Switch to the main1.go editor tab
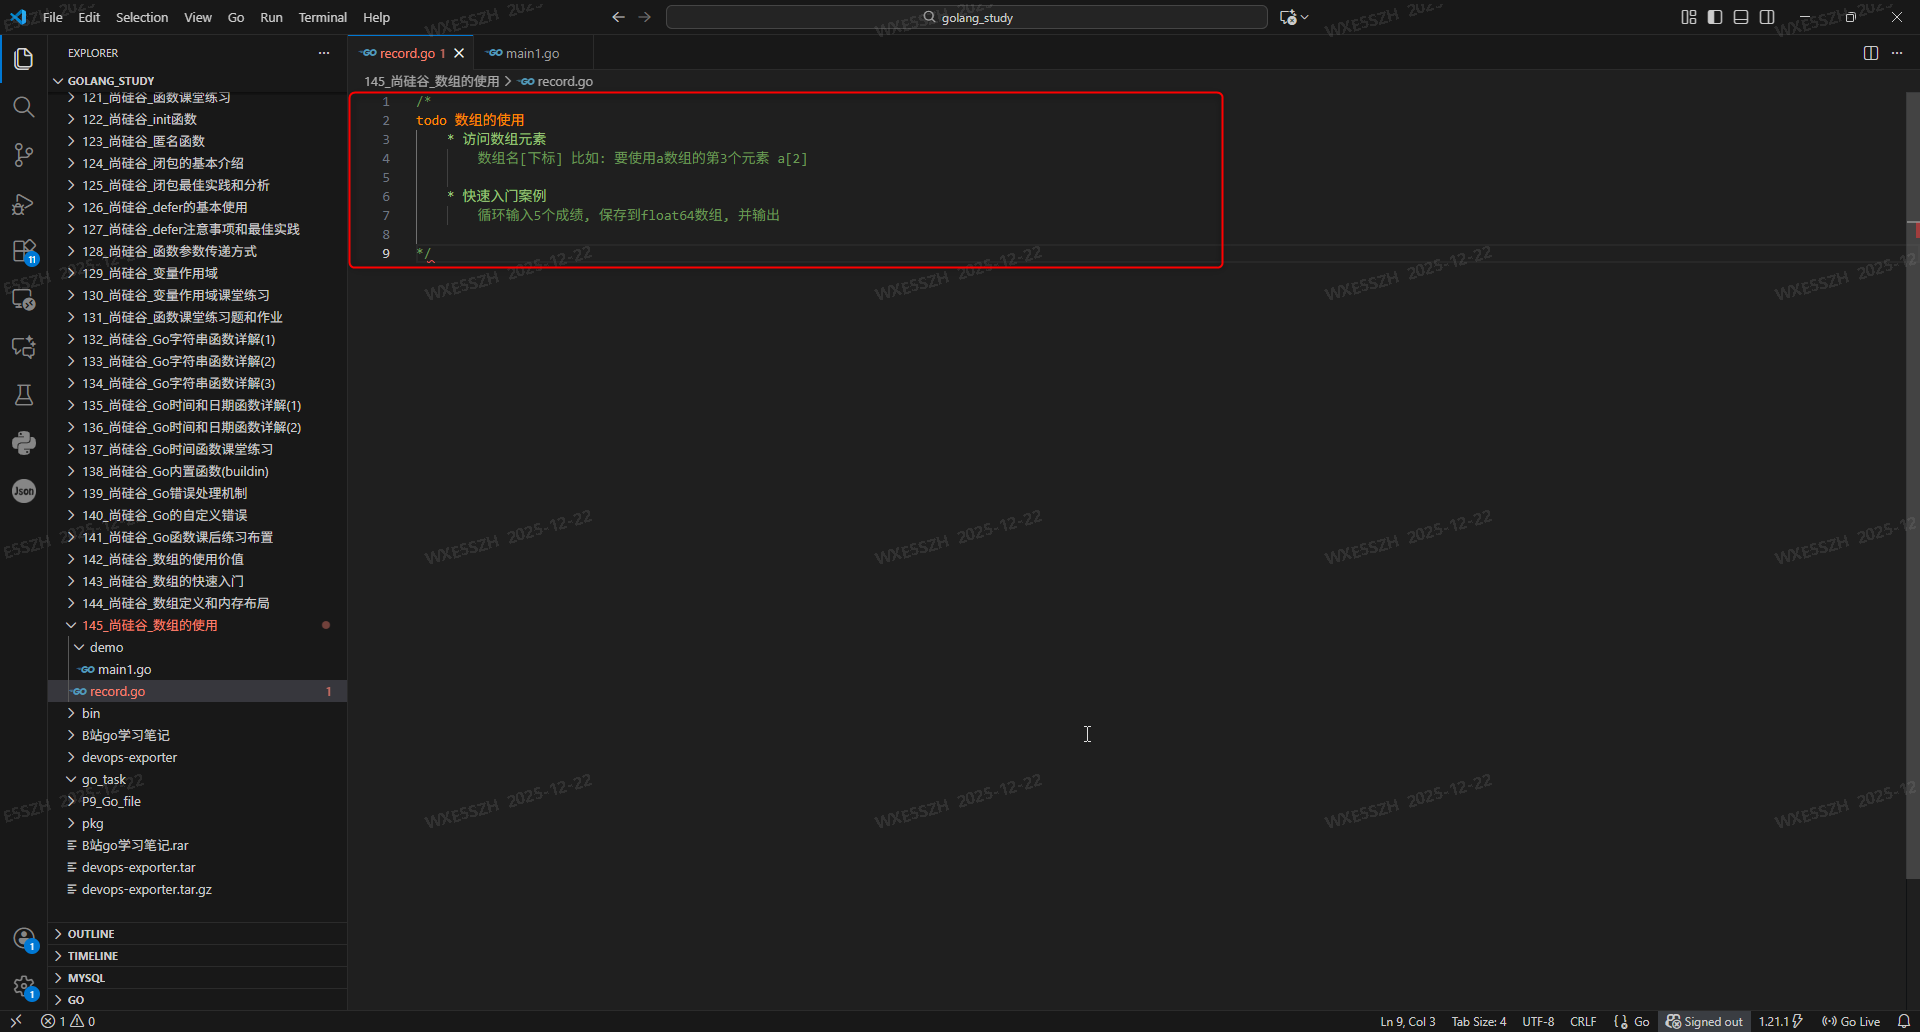This screenshot has width=1920, height=1032. pyautogui.click(x=532, y=53)
